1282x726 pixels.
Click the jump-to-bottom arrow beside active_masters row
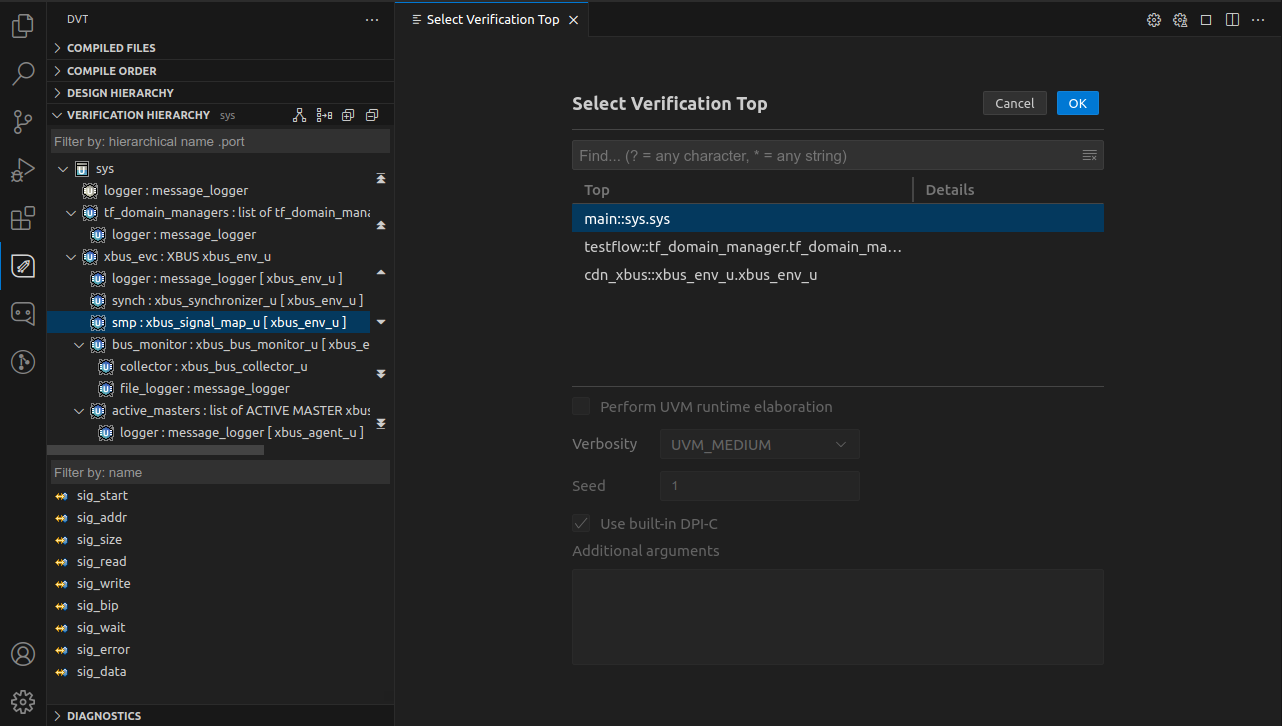click(380, 424)
